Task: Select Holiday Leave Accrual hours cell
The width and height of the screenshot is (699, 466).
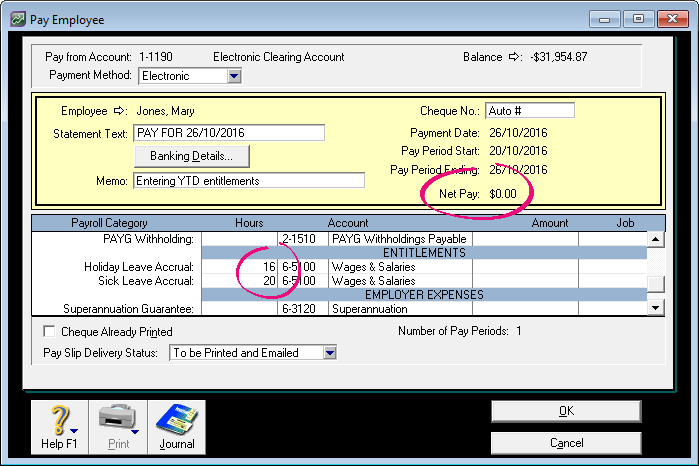Action: (239, 267)
